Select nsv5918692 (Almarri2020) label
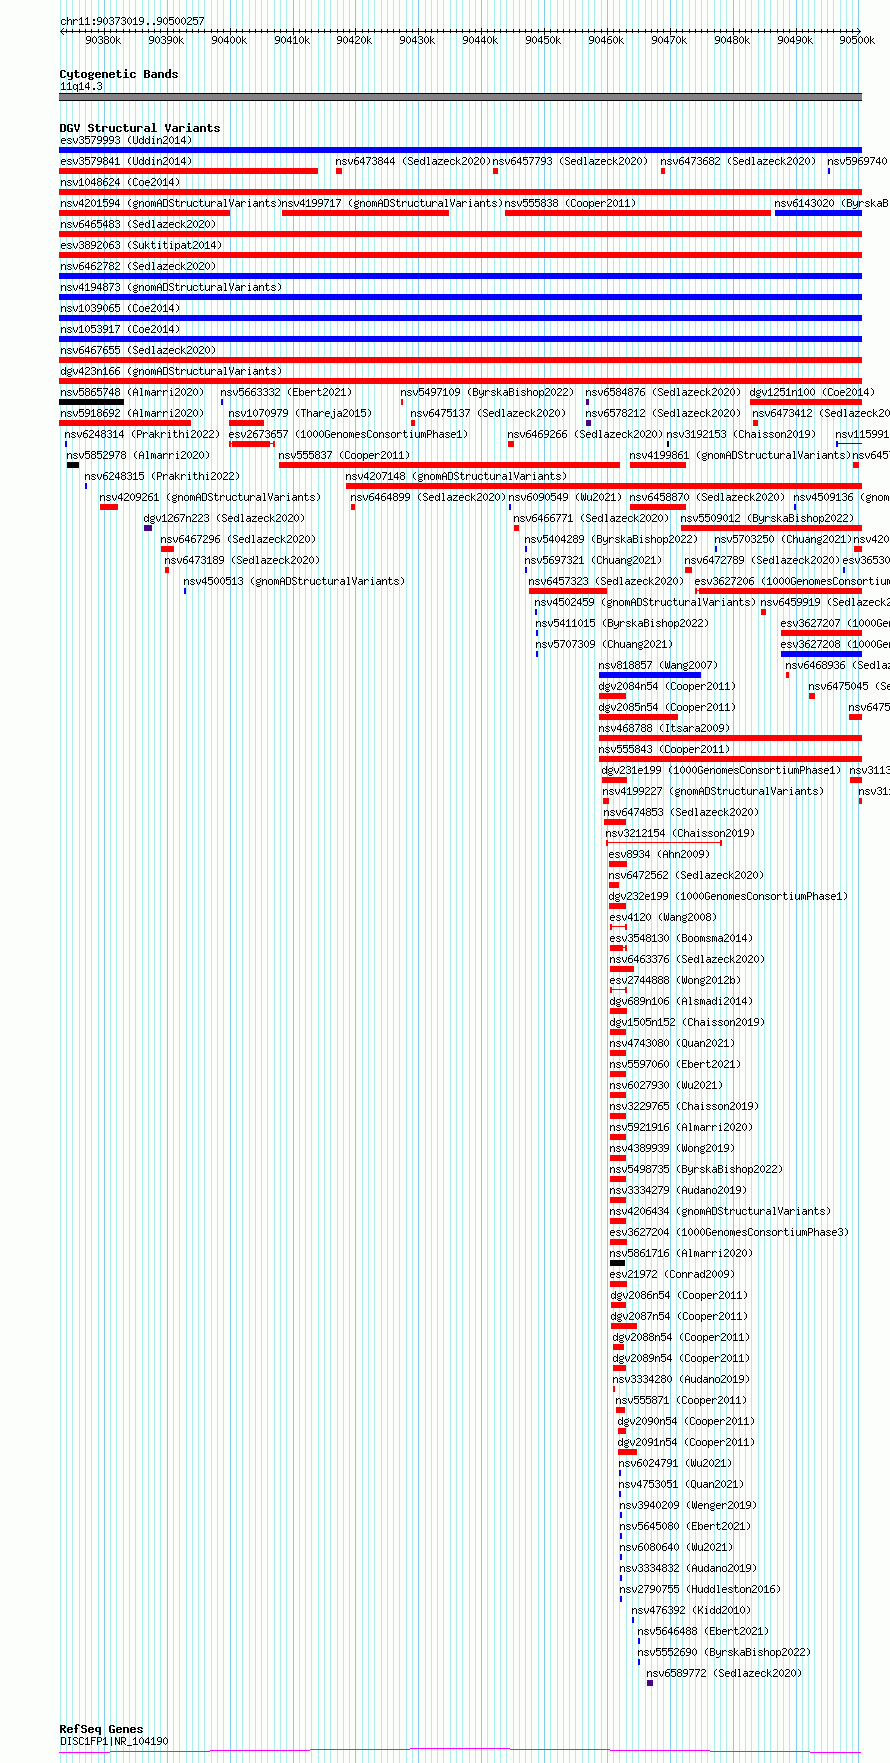890x1763 pixels. pos(131,413)
